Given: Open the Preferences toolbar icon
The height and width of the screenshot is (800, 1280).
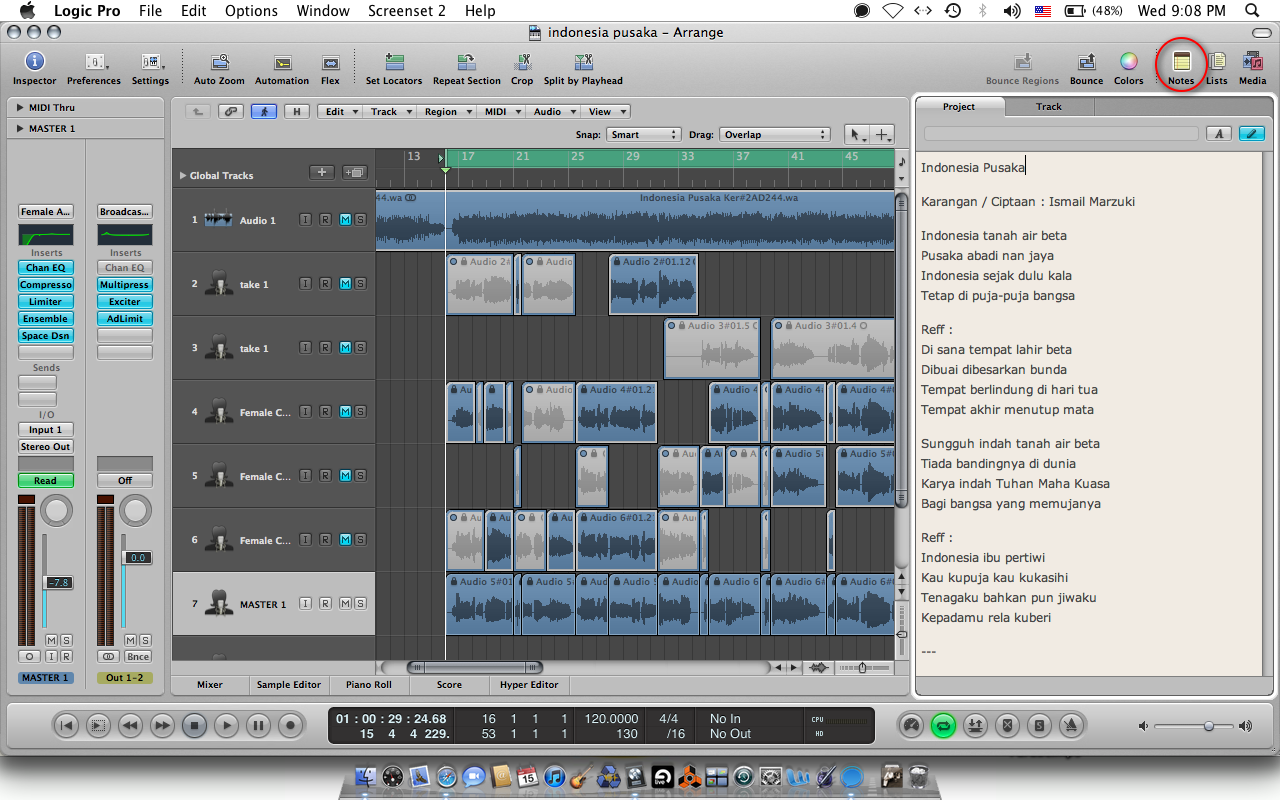Looking at the screenshot, I should pyautogui.click(x=94, y=62).
